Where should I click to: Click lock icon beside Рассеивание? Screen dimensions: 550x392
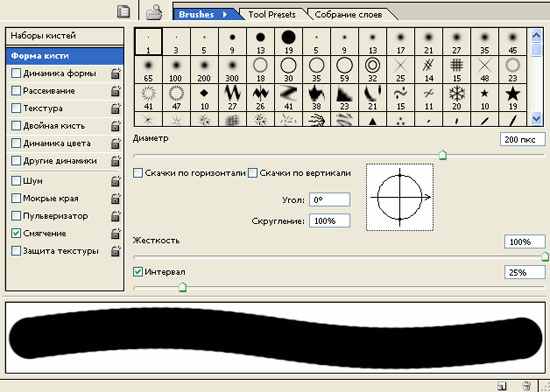pos(115,91)
